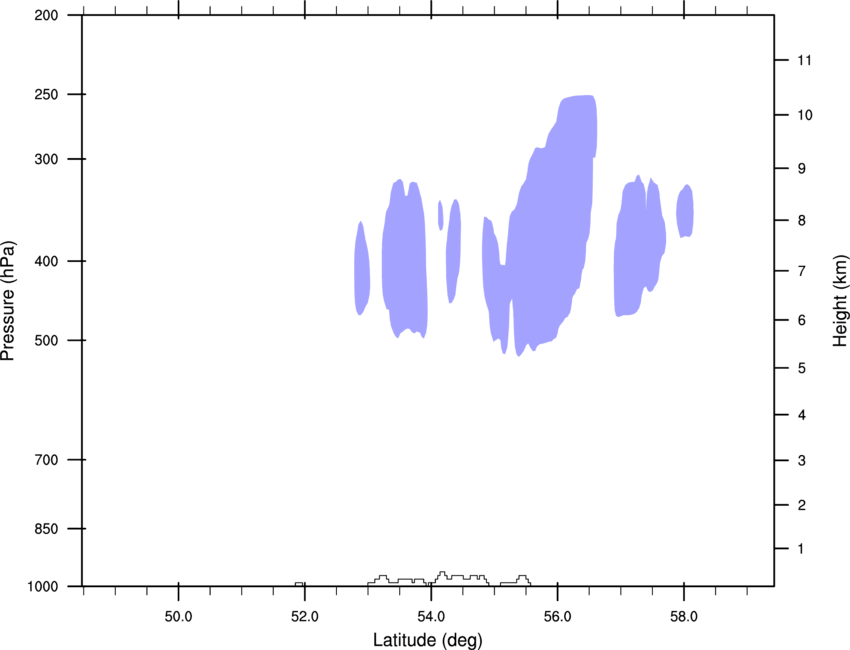Image resolution: width=850 pixels, height=650 pixels.
Task: Click the 200 pressure tick label
Action: pyautogui.click(x=46, y=16)
